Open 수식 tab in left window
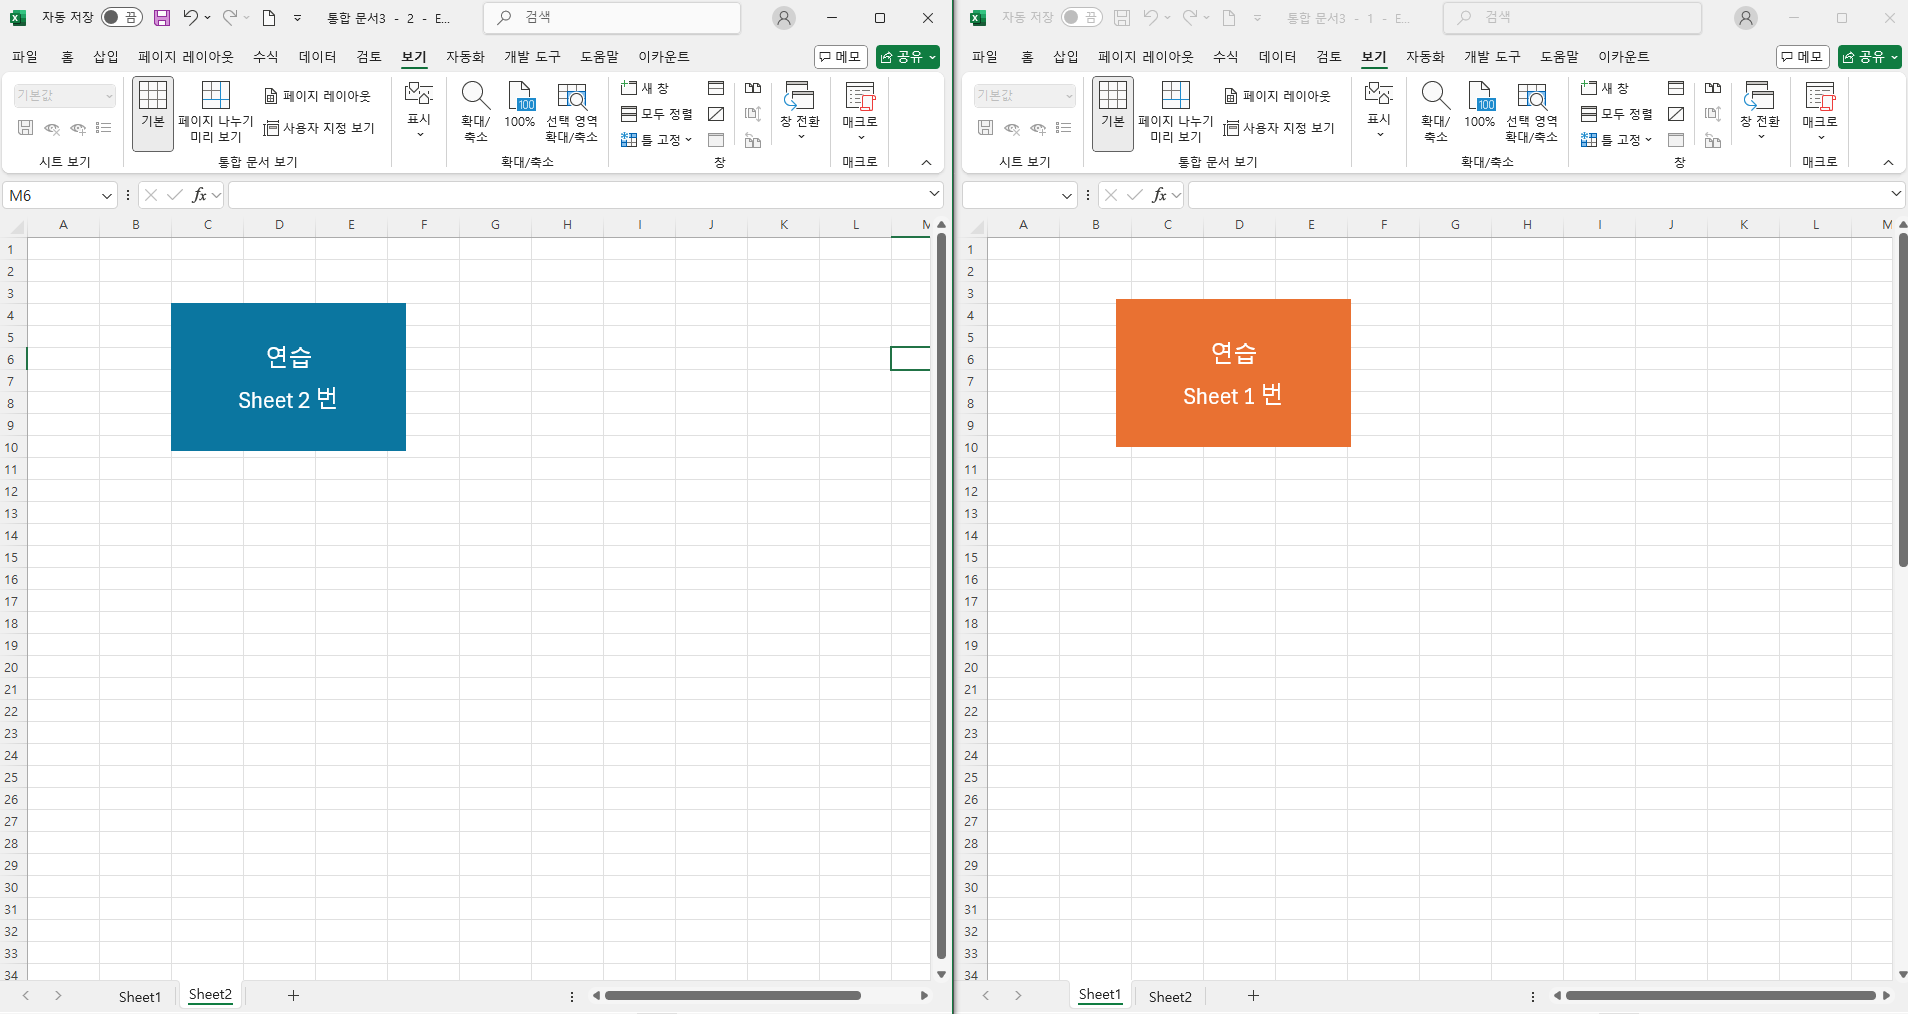 tap(266, 57)
